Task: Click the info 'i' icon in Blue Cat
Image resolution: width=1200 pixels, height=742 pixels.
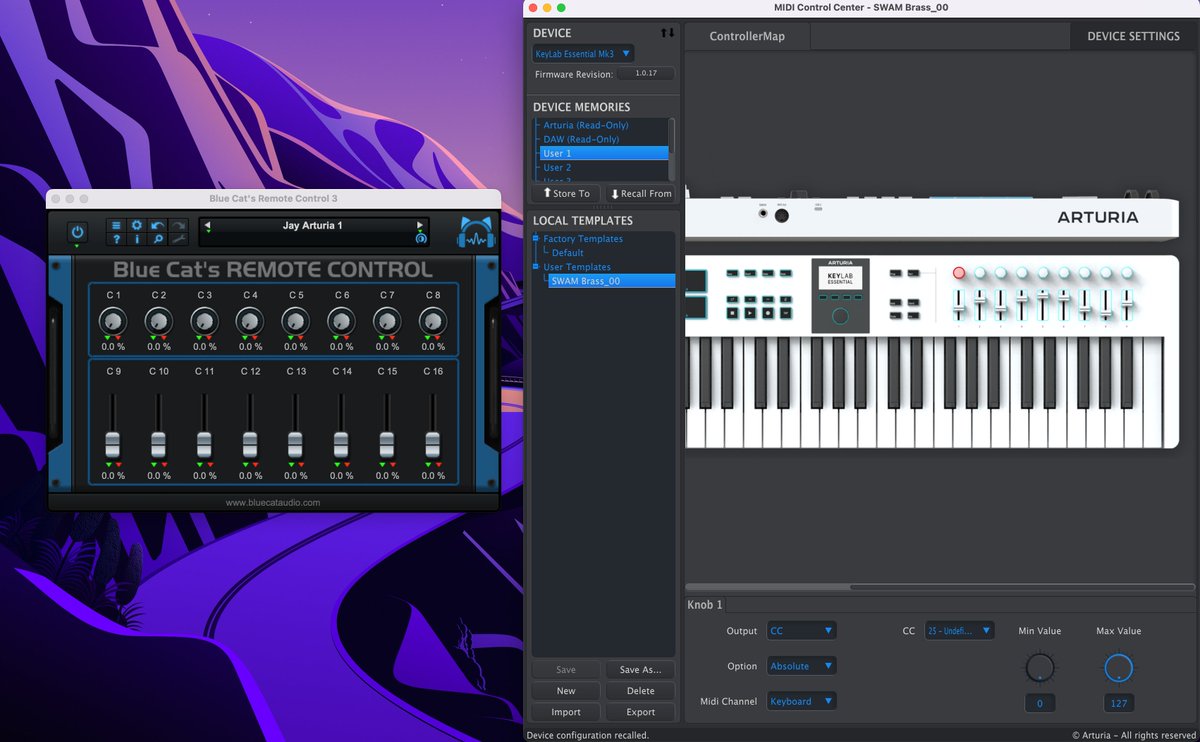Action: [x=137, y=239]
